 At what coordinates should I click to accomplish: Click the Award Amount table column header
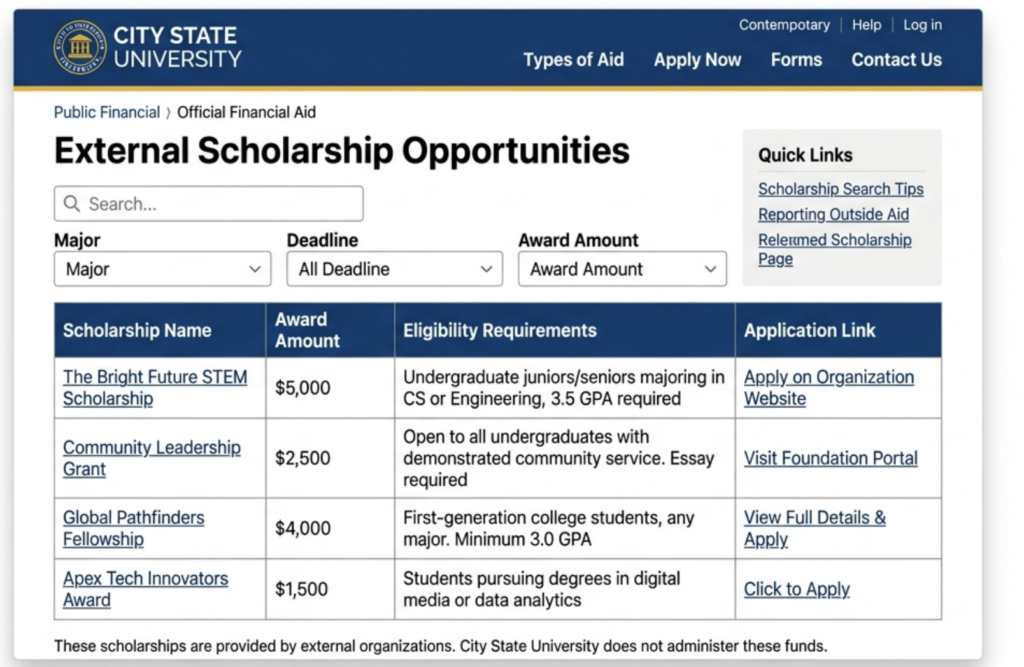tap(330, 330)
